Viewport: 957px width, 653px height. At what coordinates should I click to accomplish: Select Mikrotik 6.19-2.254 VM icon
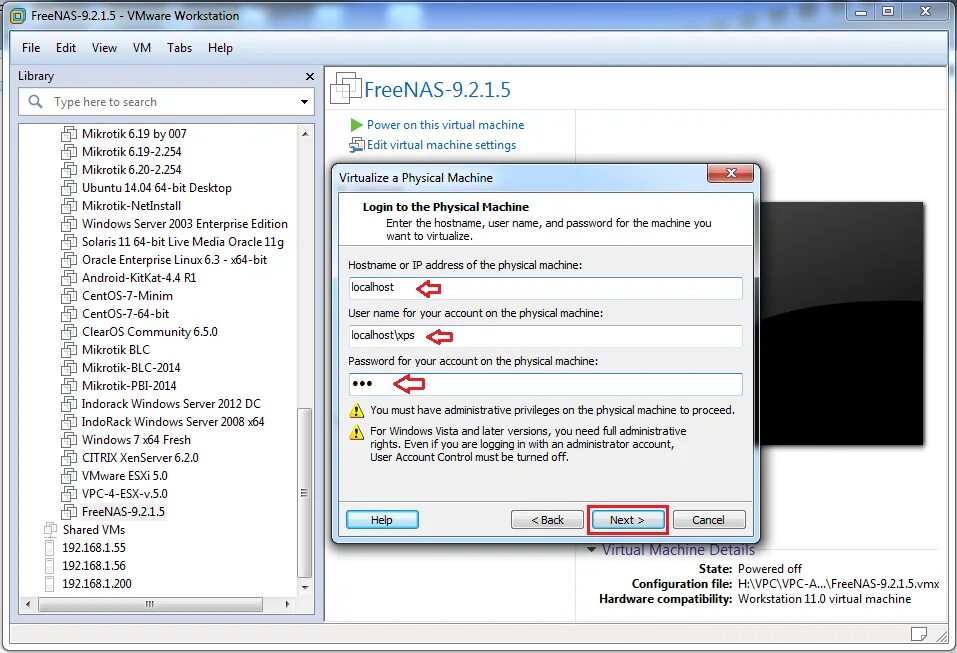coord(69,152)
